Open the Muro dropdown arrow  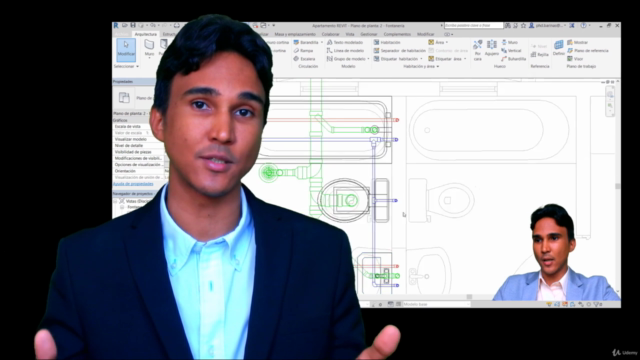click(149, 58)
